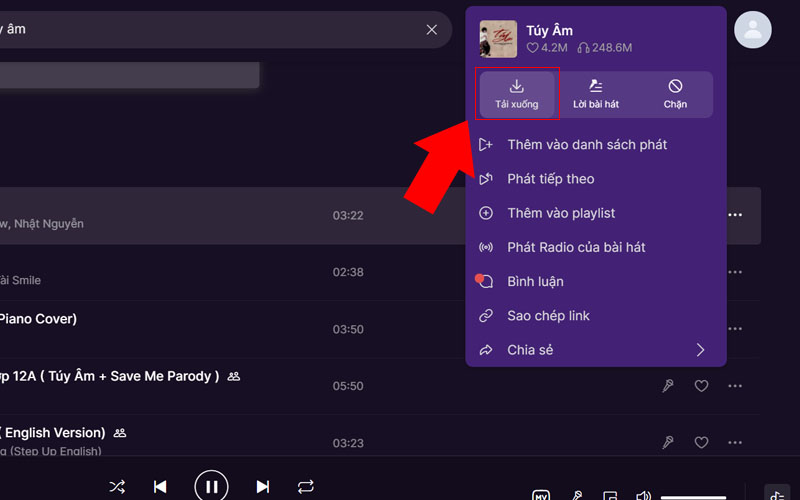Screen dimensions: 800x500
Task: Sing karaoke for the Save Me Parody song
Action: point(668,386)
